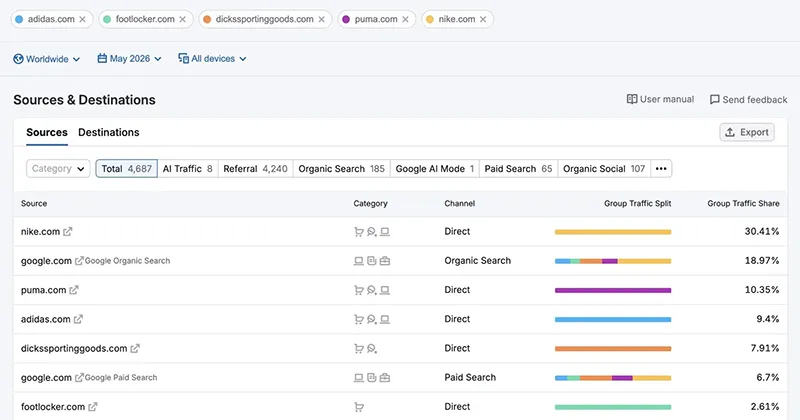Click the 18.97% traffic share value

coord(762,261)
